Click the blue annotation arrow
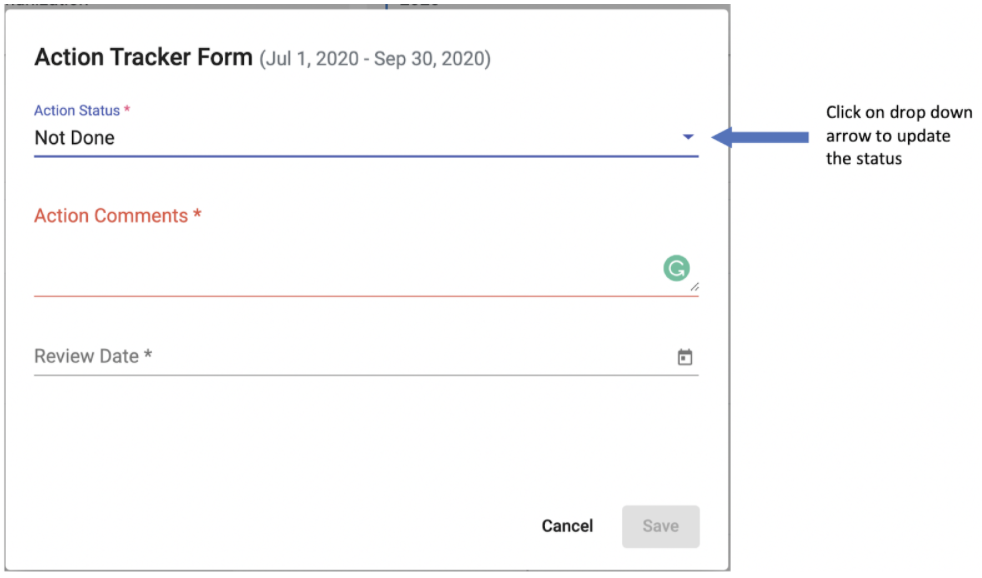Viewport: 982px width, 578px height. coord(760,137)
